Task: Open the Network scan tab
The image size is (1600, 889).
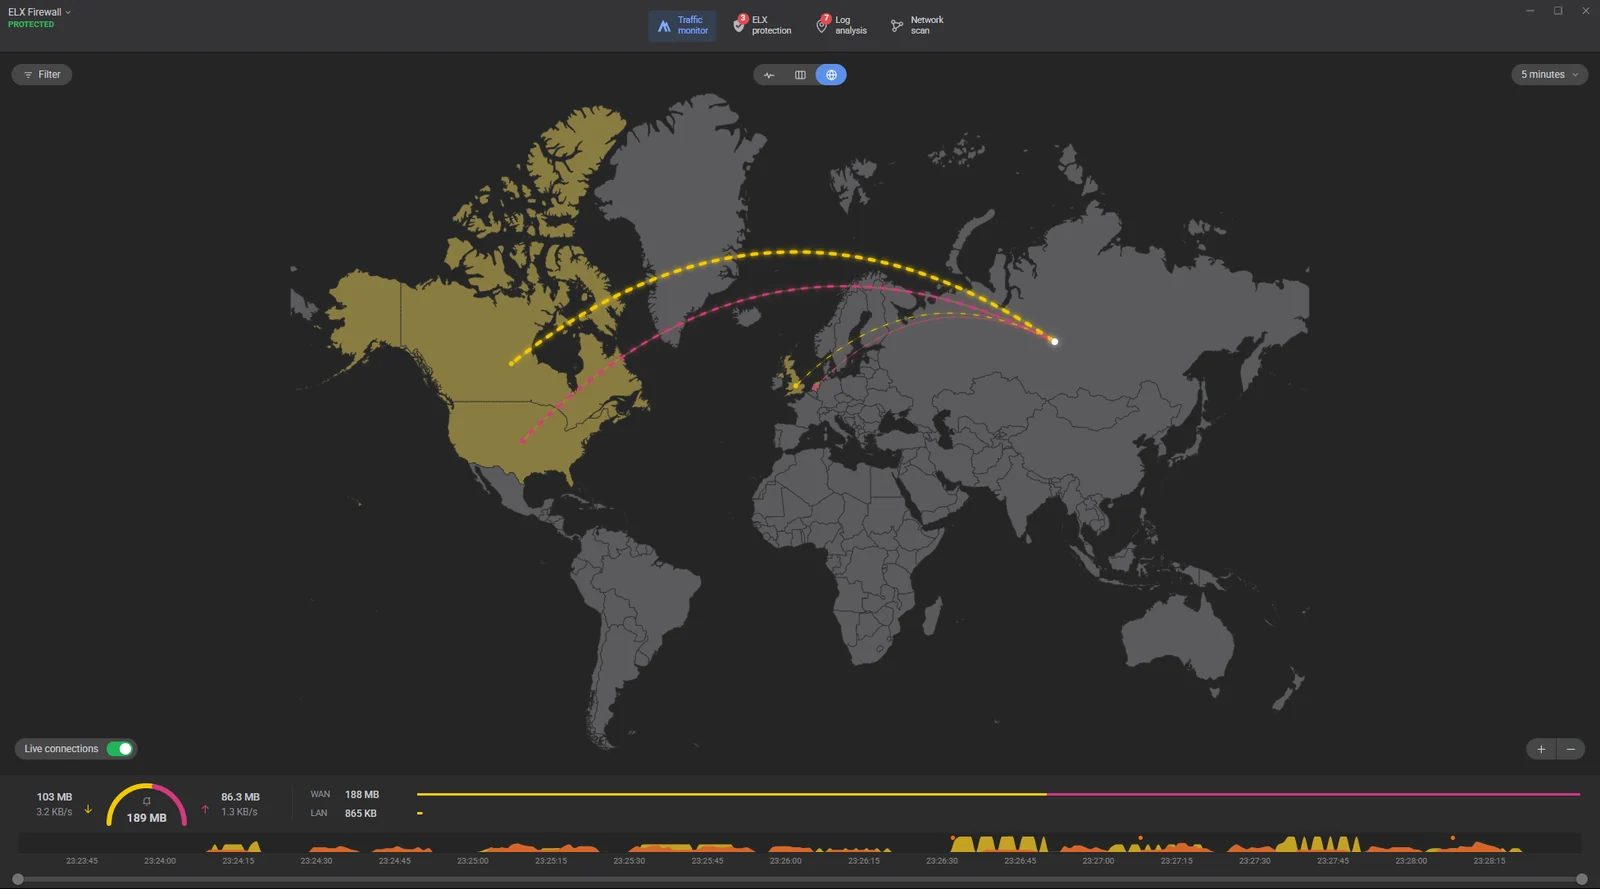Action: coord(917,25)
